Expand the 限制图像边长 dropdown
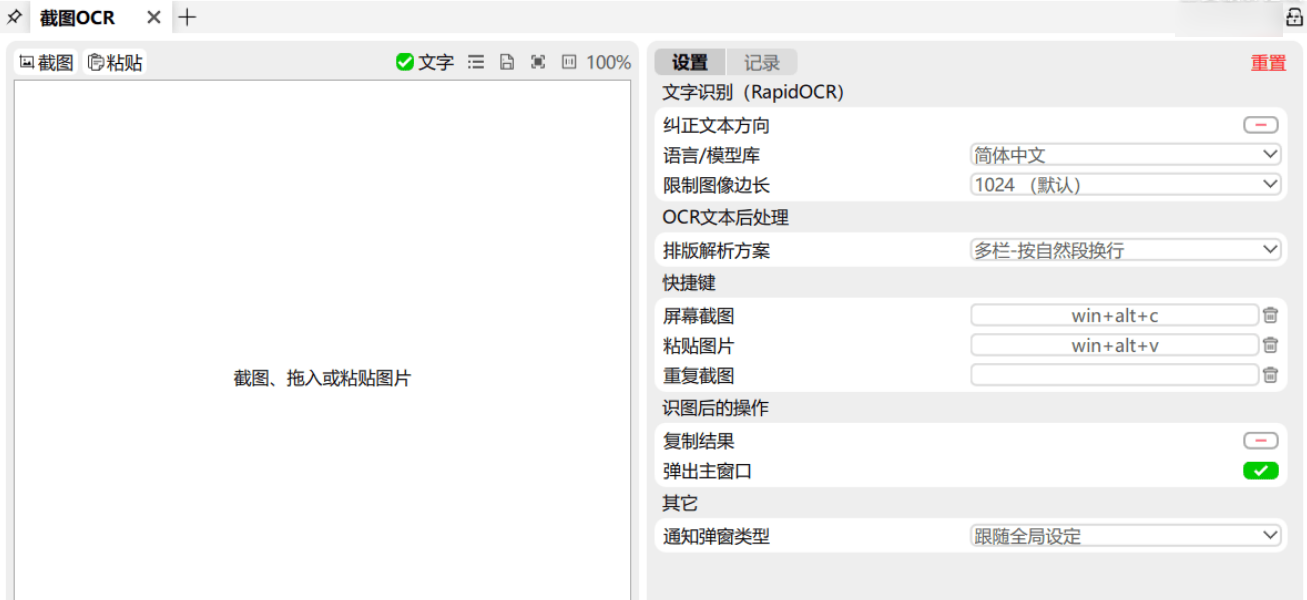Screen dimensions: 1307x600 point(1125,185)
